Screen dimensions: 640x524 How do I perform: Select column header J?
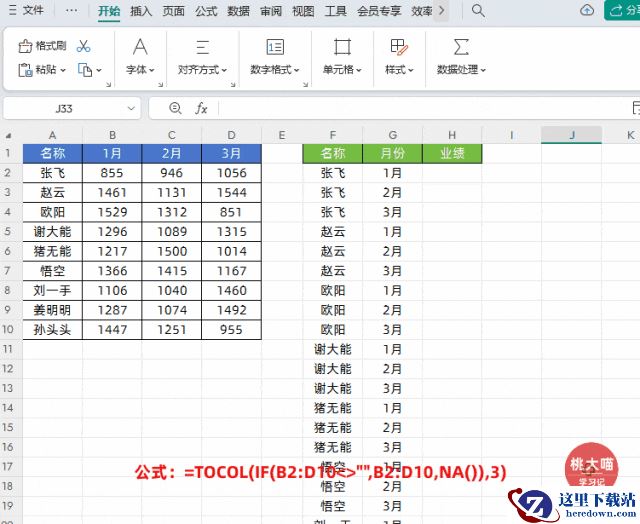point(571,134)
